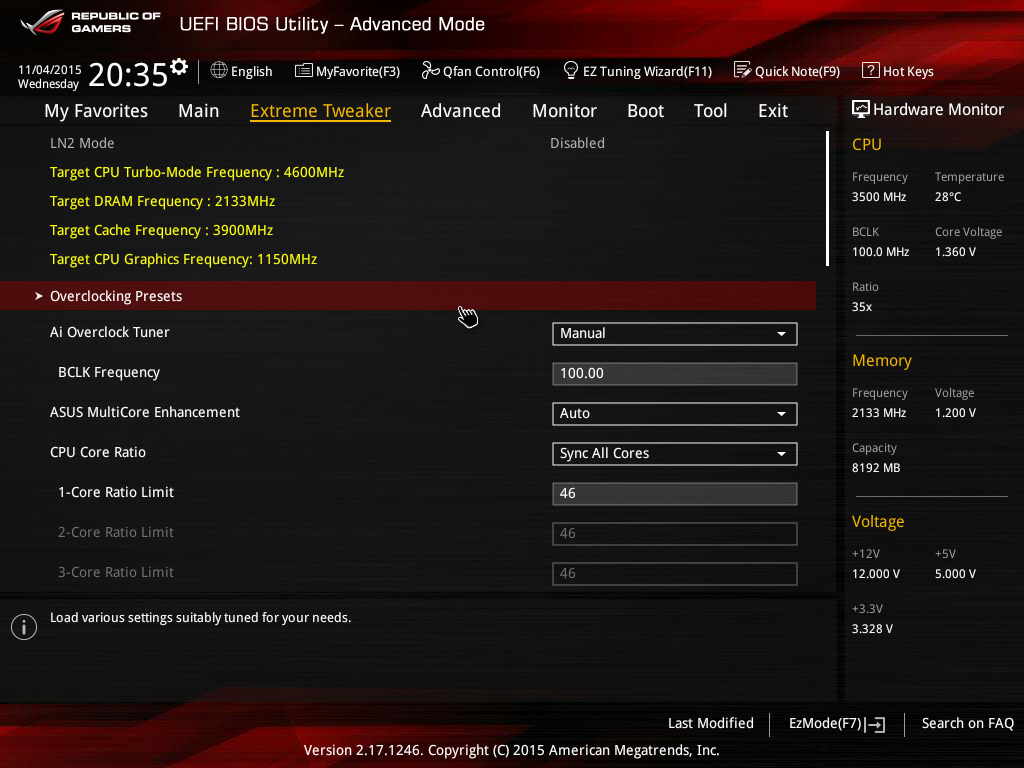Click the Hardware Monitor screen icon
The image size is (1024, 768).
tap(860, 109)
